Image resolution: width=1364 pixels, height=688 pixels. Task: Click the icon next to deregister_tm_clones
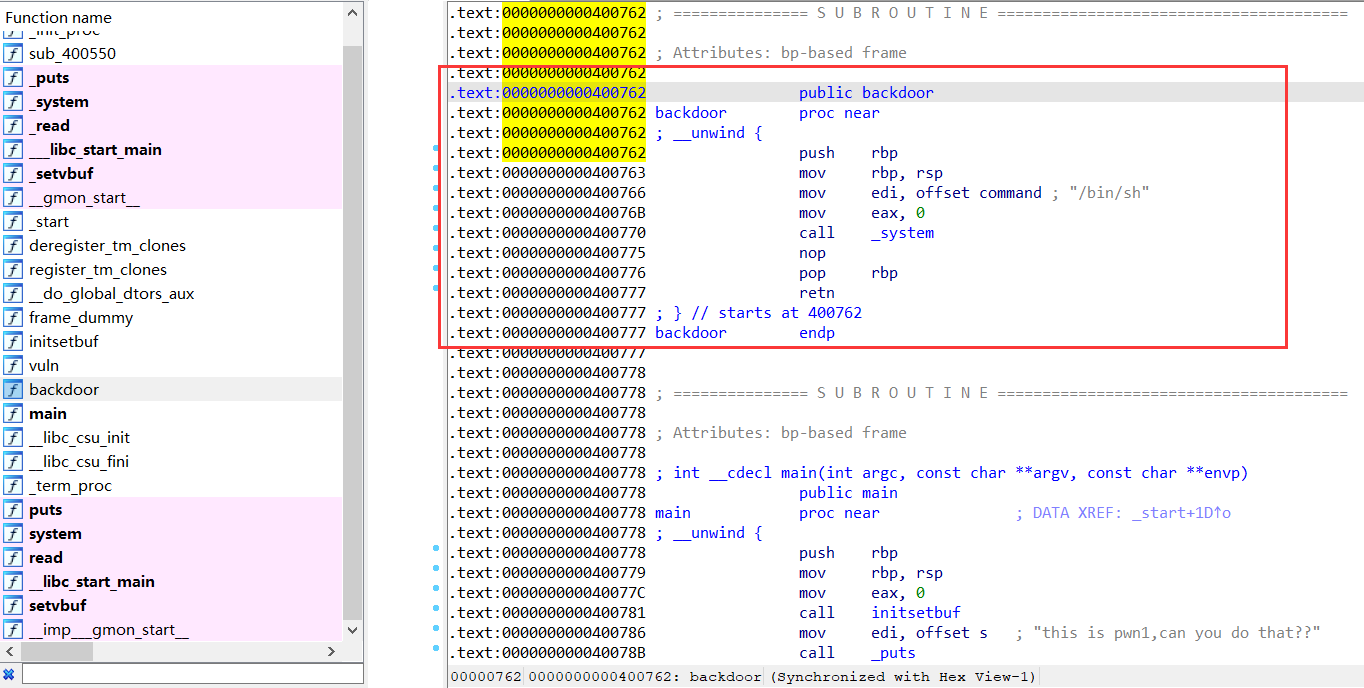13,246
